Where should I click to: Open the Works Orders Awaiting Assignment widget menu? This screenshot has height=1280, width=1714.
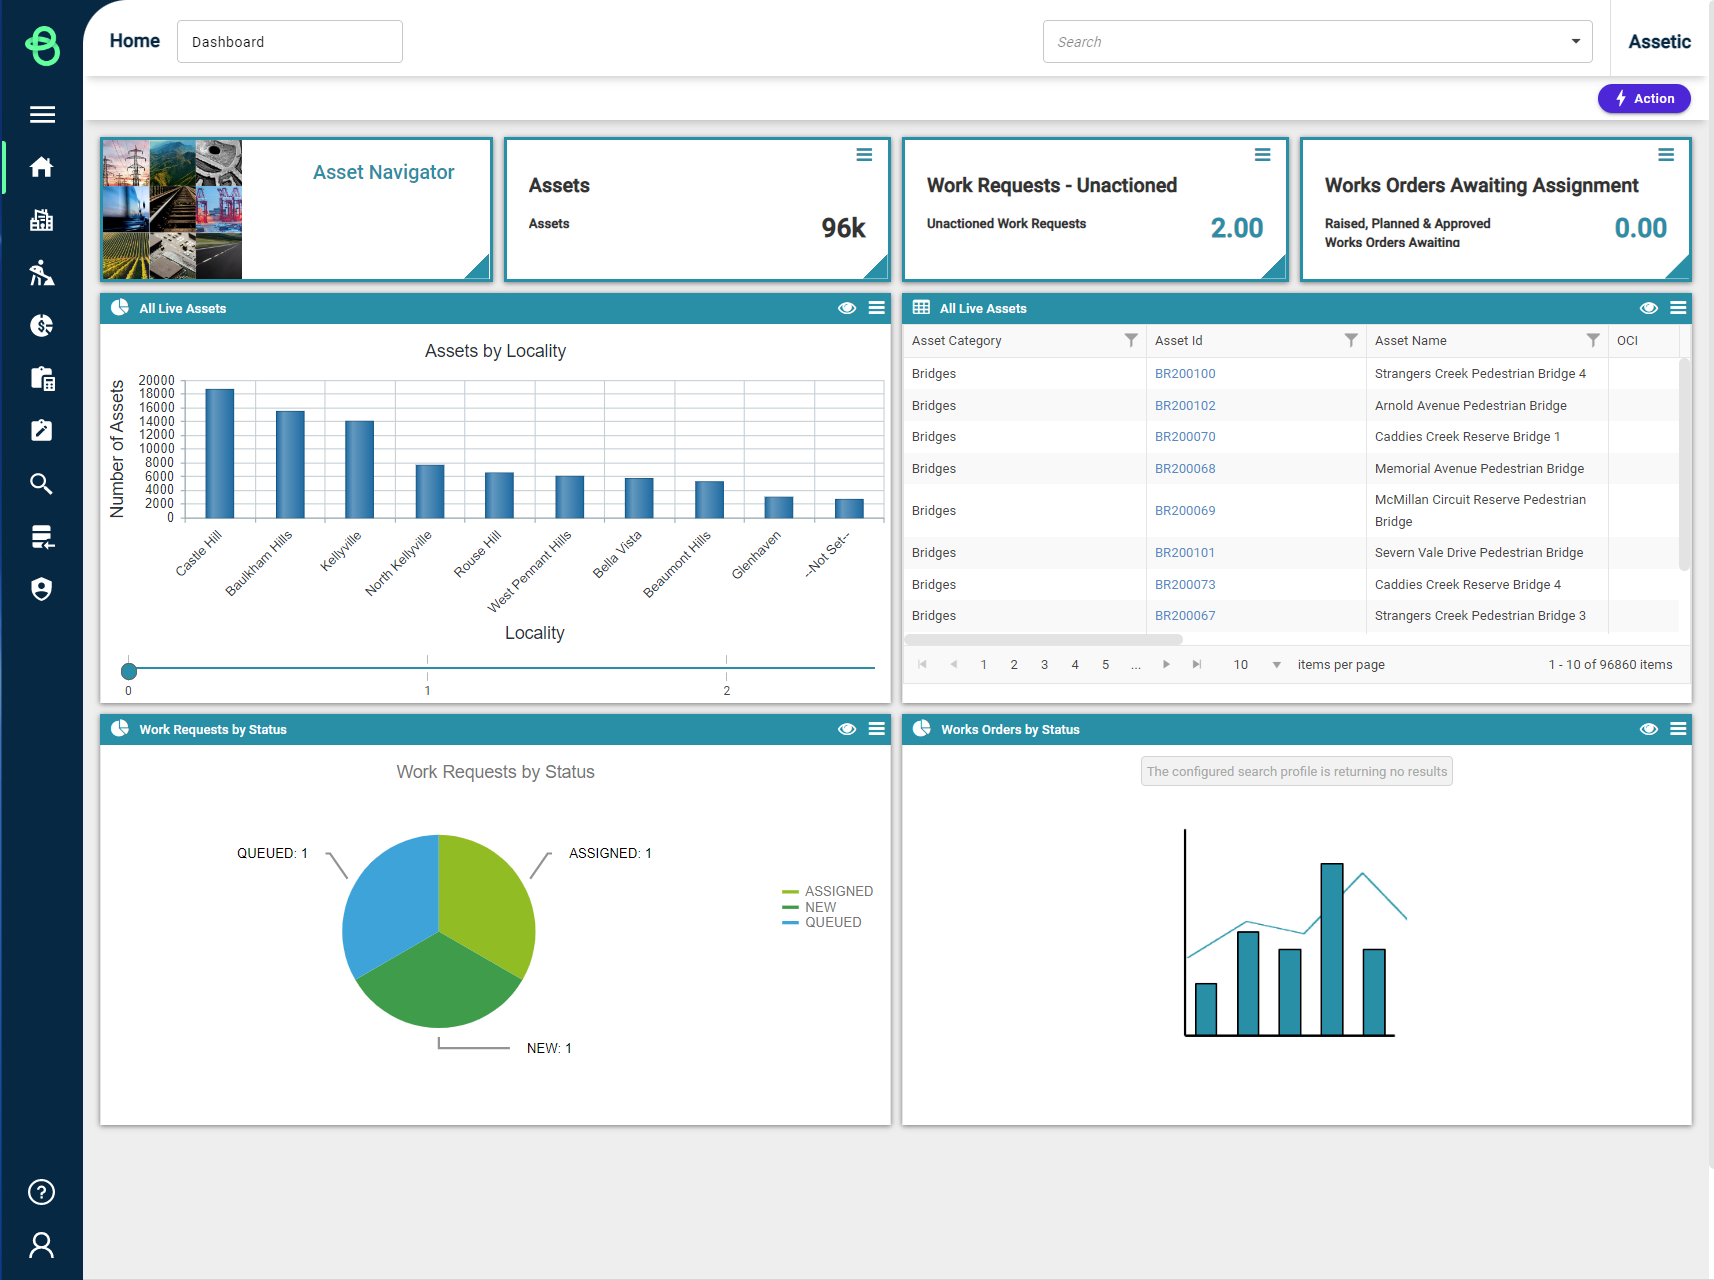[x=1666, y=154]
